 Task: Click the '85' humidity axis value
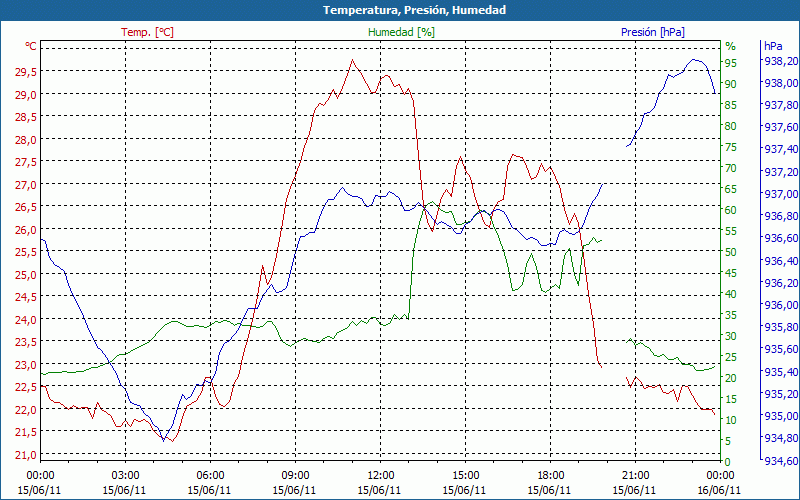[x=731, y=105]
